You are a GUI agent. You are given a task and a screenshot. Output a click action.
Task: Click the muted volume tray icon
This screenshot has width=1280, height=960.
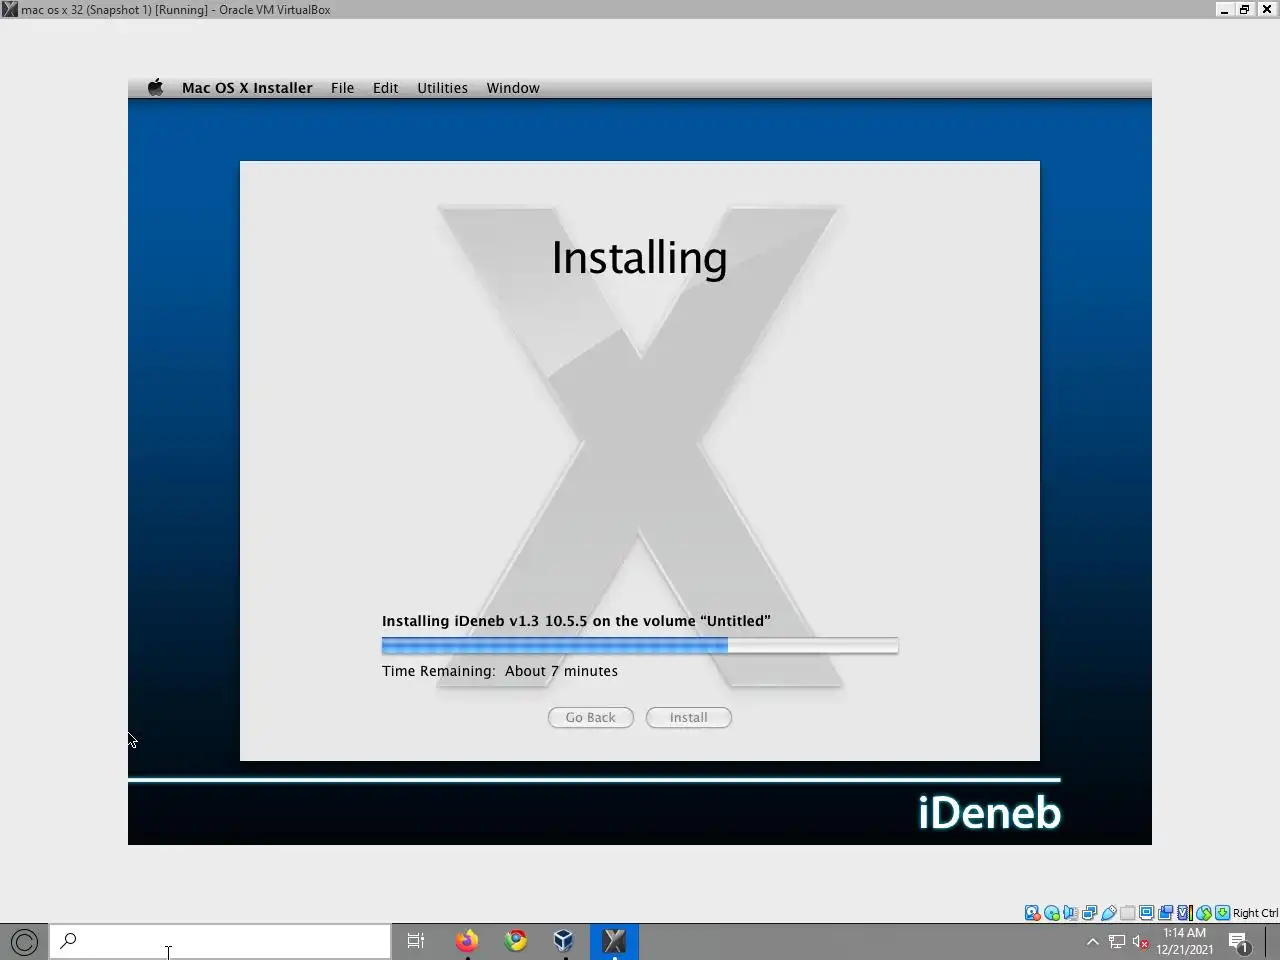(x=1141, y=942)
